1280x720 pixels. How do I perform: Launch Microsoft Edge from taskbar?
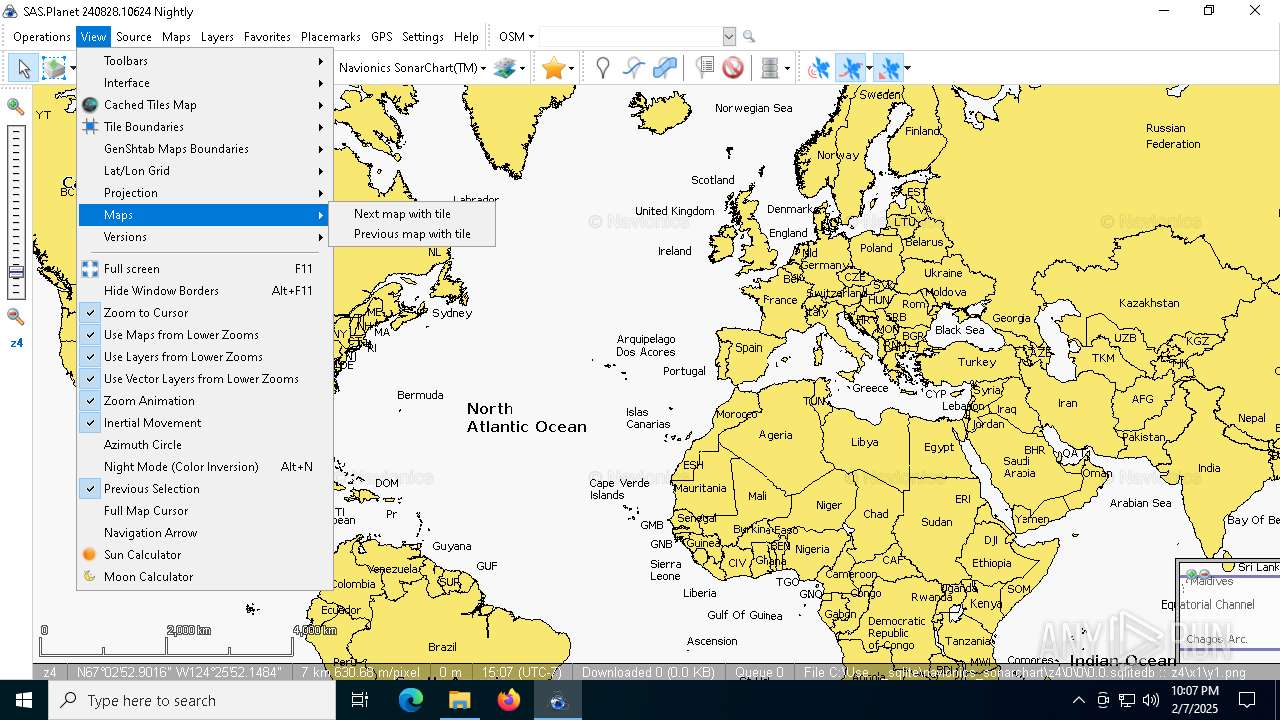point(410,700)
